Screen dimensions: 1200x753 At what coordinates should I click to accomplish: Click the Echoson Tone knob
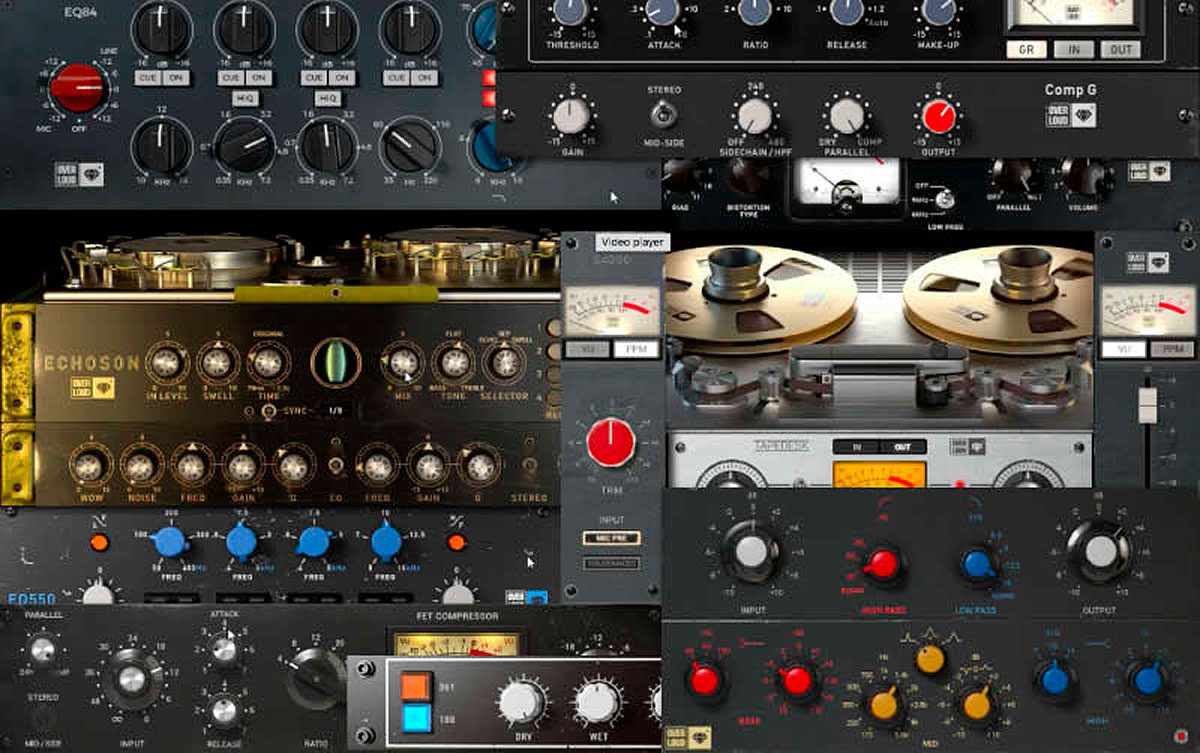(x=455, y=364)
